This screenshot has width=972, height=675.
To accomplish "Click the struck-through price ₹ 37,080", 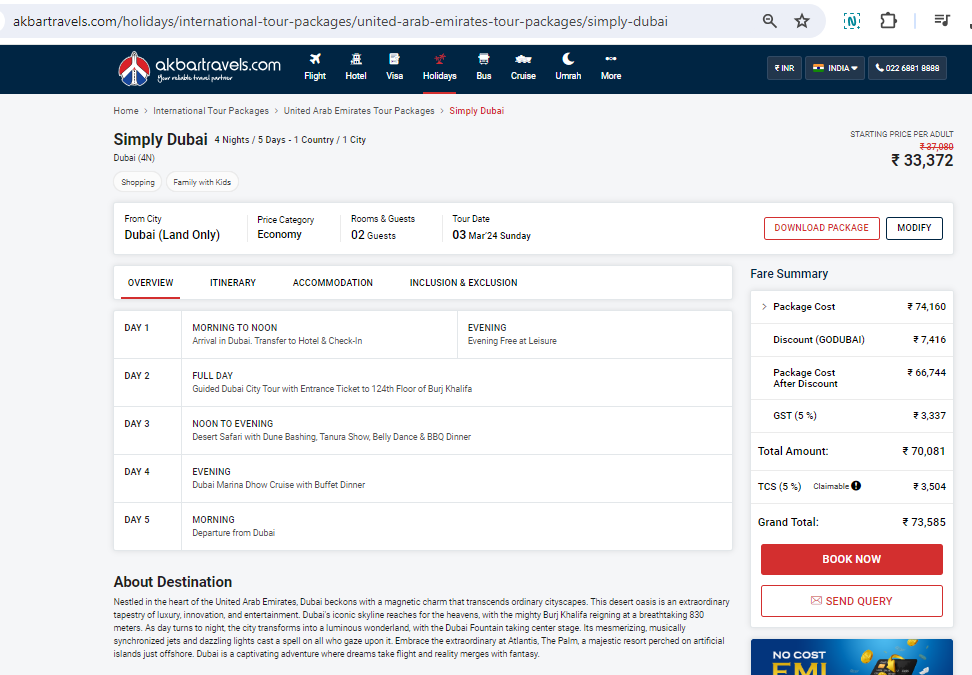I will point(937,147).
